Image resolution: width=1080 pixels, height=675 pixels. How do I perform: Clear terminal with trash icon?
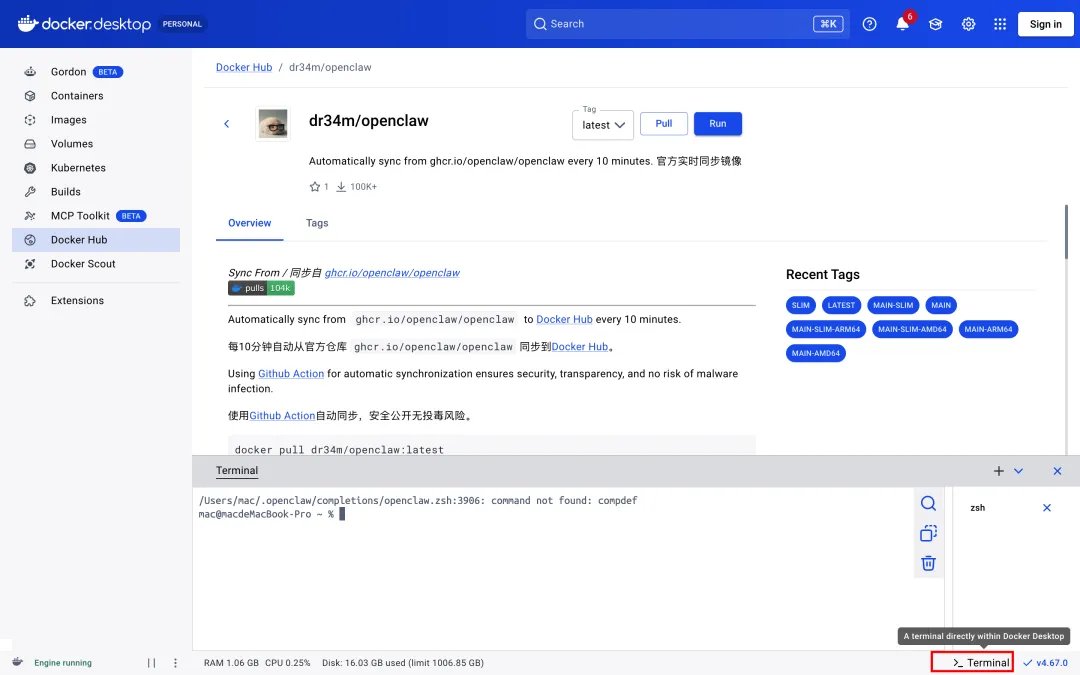928,563
